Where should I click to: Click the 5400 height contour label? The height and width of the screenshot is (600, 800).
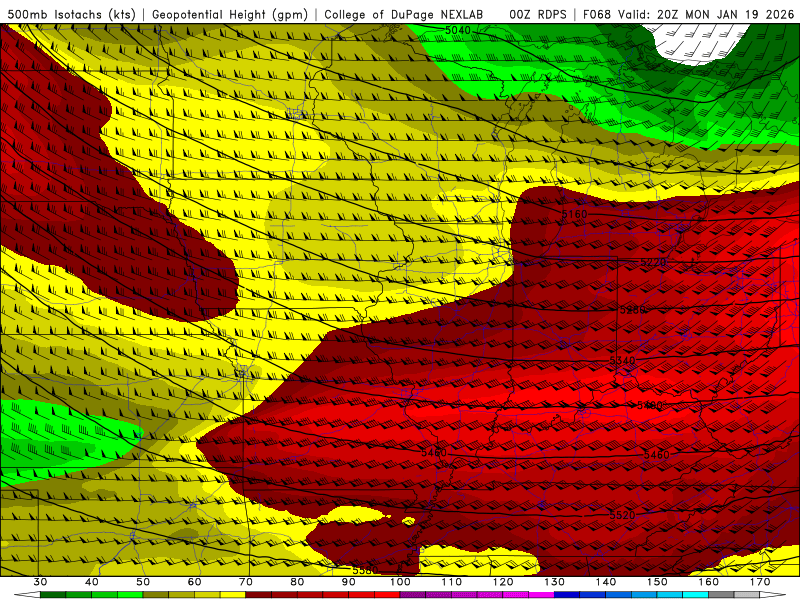click(x=650, y=406)
